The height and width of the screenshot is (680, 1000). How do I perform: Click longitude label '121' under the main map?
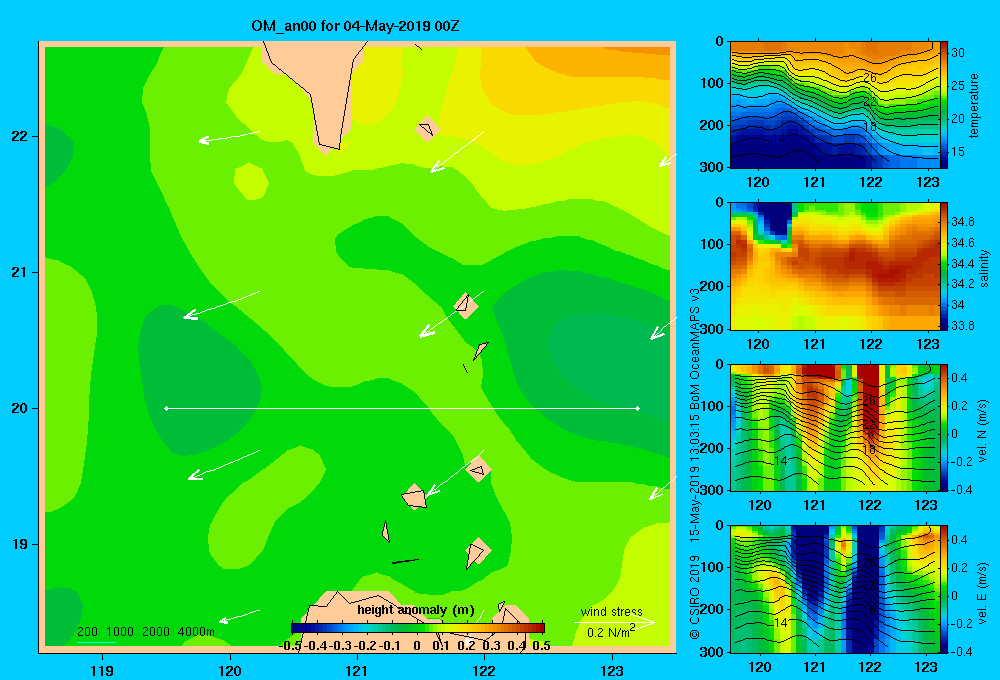coord(357,670)
